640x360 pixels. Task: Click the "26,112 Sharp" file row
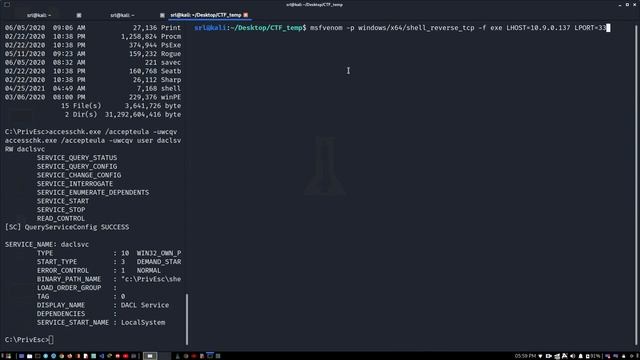(x=93, y=80)
